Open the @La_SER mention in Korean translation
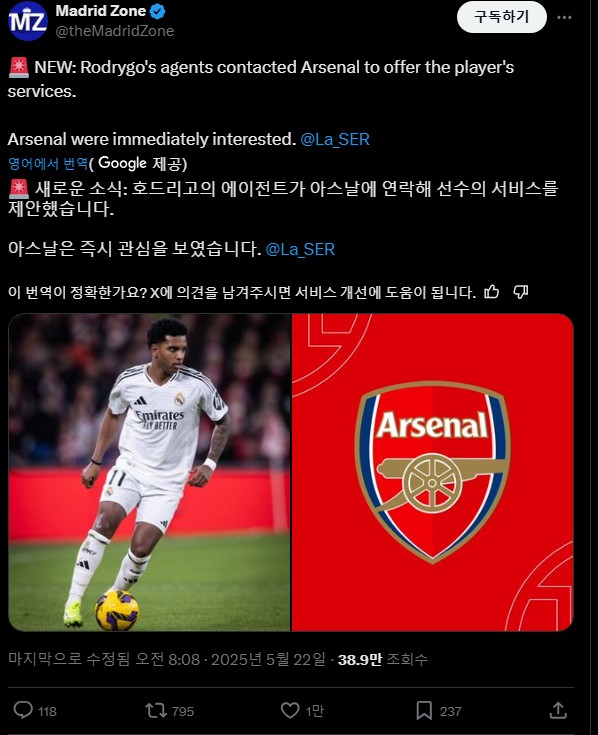Image resolution: width=598 pixels, height=735 pixels. [x=300, y=249]
